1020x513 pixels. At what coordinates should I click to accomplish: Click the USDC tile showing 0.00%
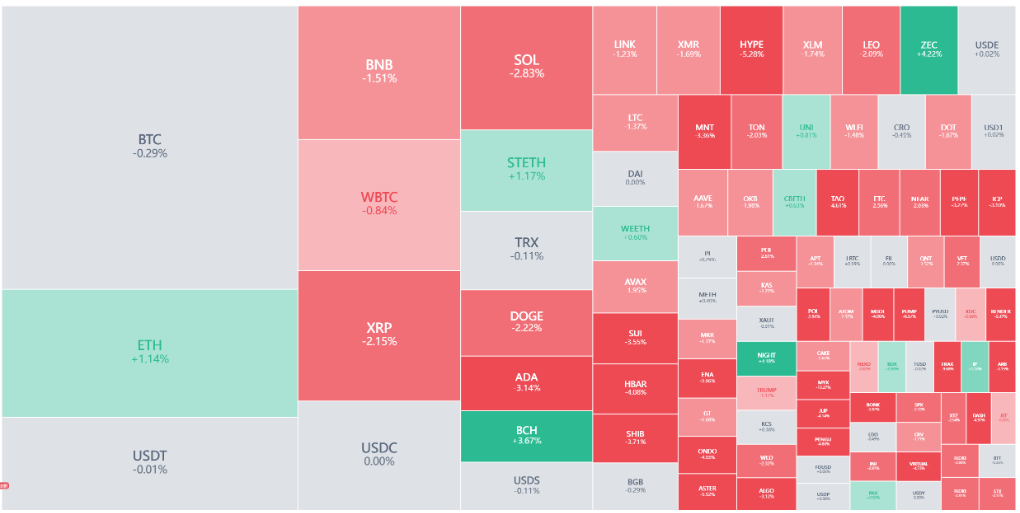coord(379,454)
